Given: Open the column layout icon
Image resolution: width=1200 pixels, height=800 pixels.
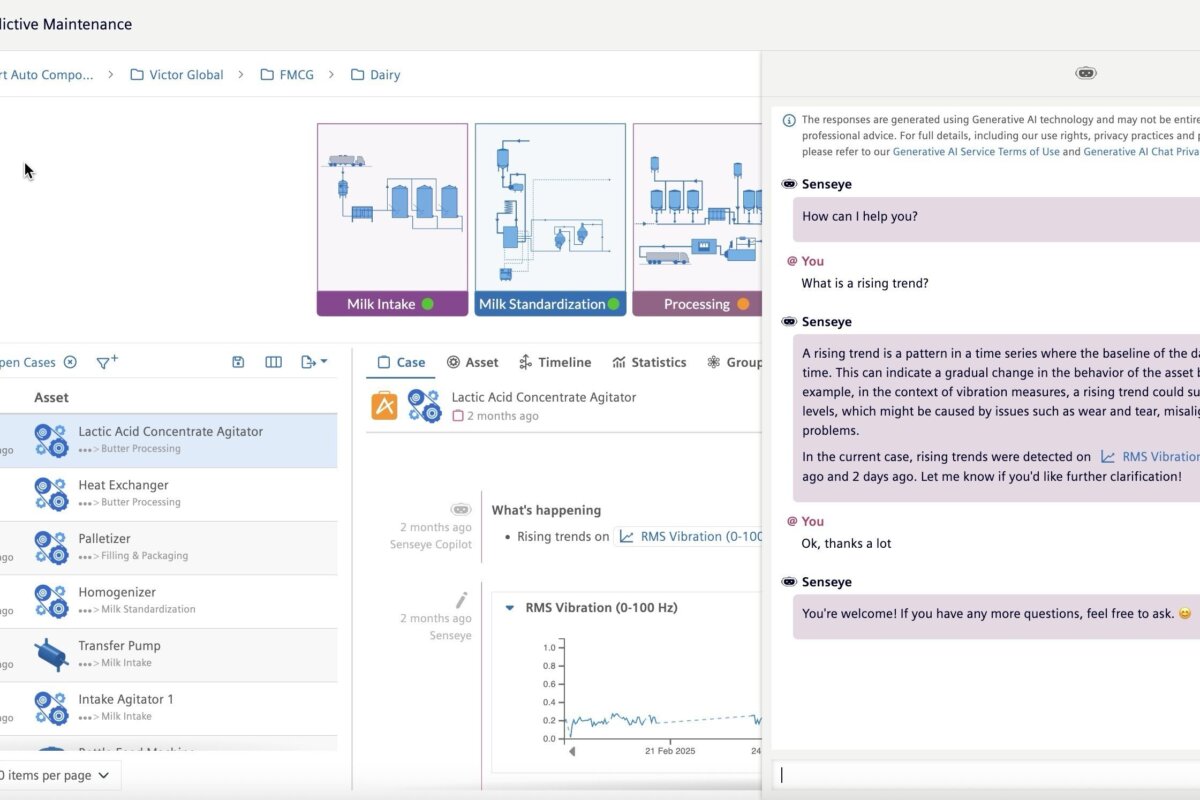Looking at the screenshot, I should point(273,362).
